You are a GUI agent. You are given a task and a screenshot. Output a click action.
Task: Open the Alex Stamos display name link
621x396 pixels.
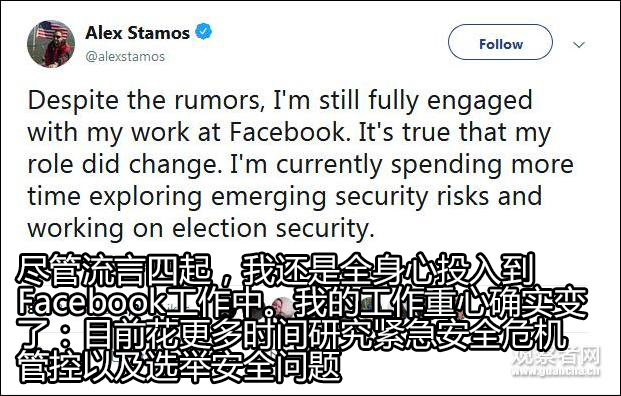pos(137,32)
